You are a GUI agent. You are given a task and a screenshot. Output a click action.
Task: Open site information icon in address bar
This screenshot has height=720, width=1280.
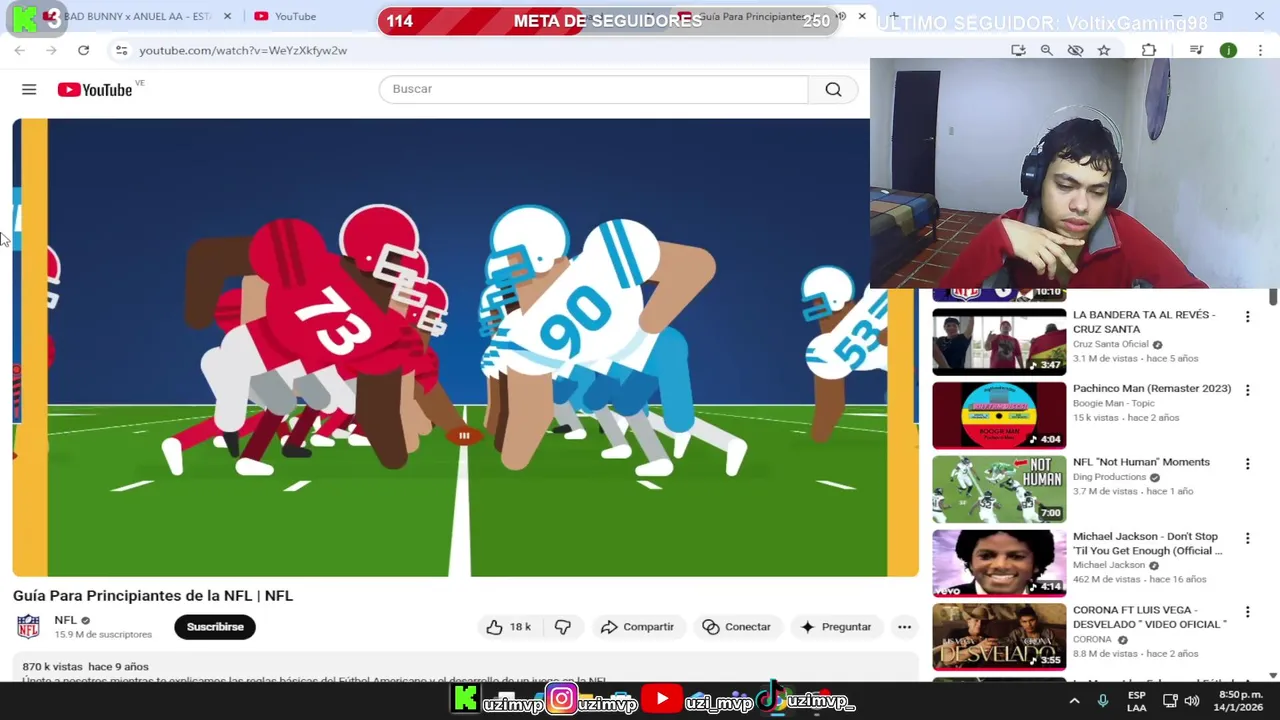121,50
